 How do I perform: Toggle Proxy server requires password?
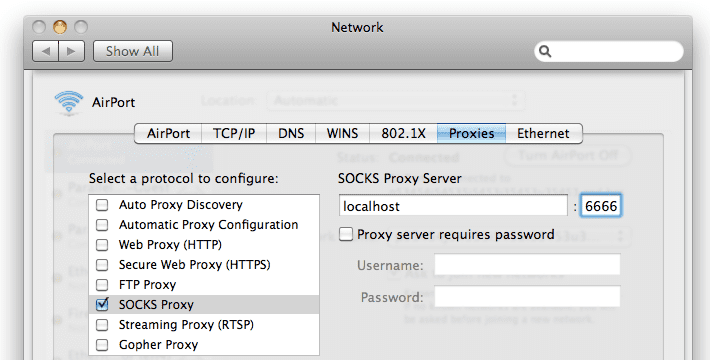pyautogui.click(x=346, y=234)
